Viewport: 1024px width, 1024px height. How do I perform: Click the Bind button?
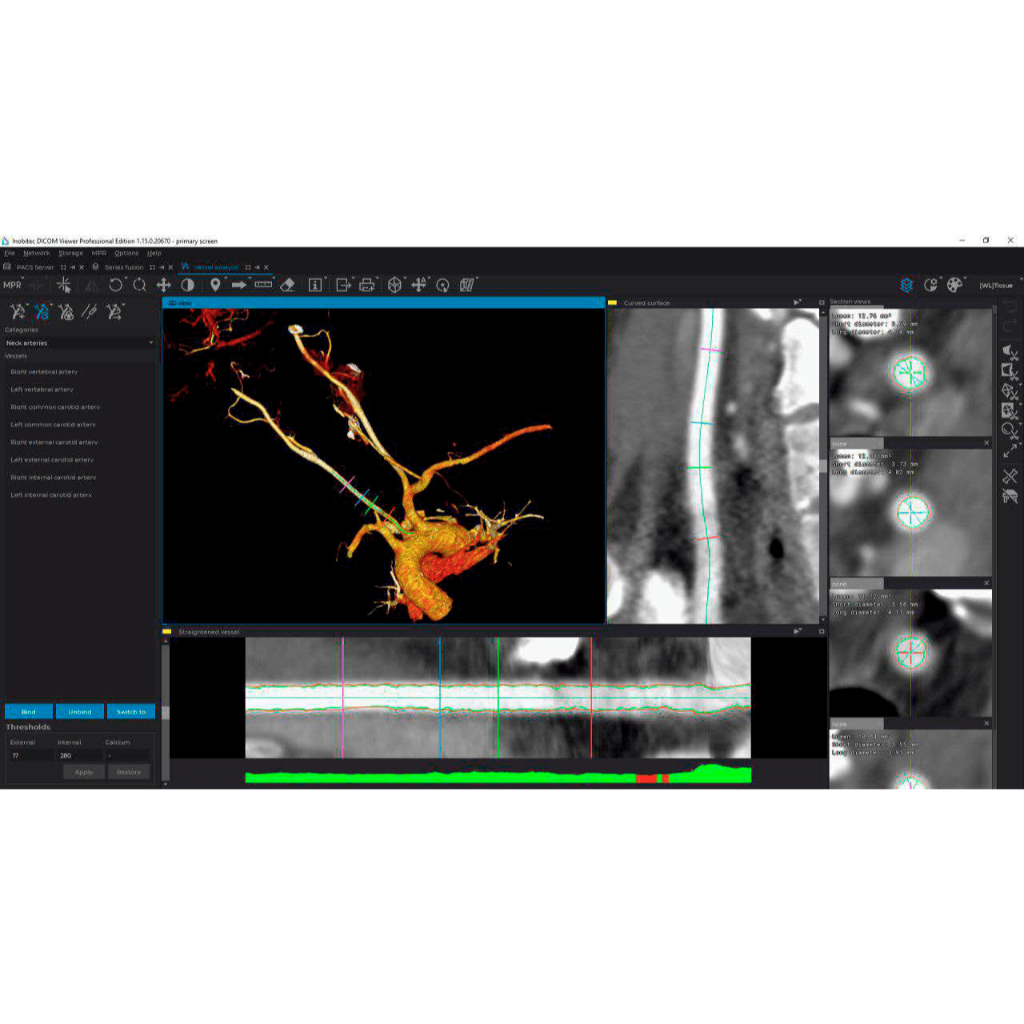coord(29,711)
